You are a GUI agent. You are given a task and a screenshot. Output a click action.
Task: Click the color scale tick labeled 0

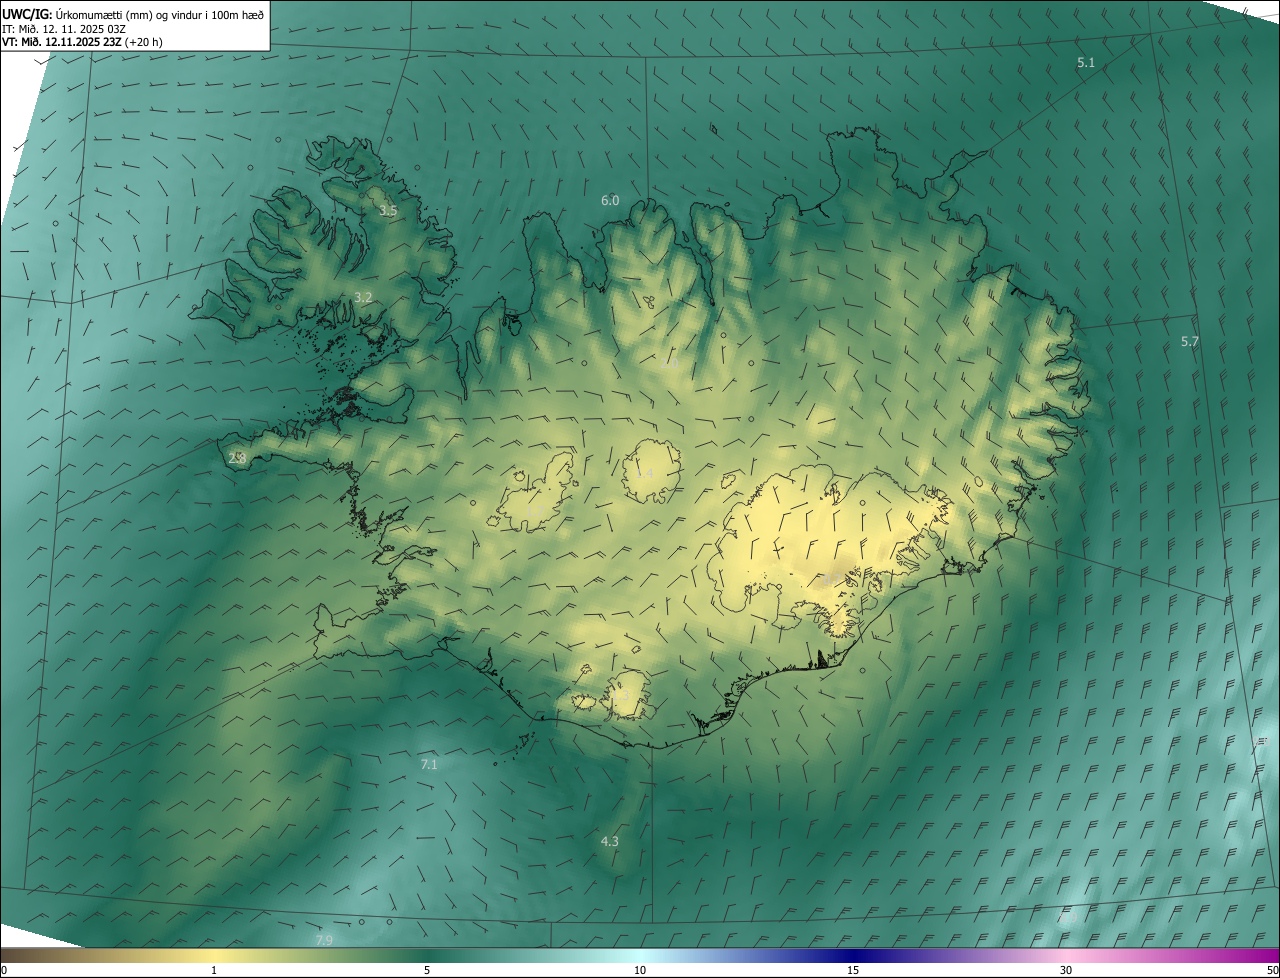[x=3, y=970]
